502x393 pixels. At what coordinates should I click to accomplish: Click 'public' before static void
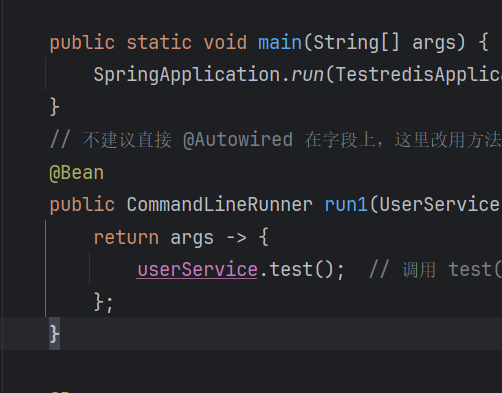tap(82, 43)
